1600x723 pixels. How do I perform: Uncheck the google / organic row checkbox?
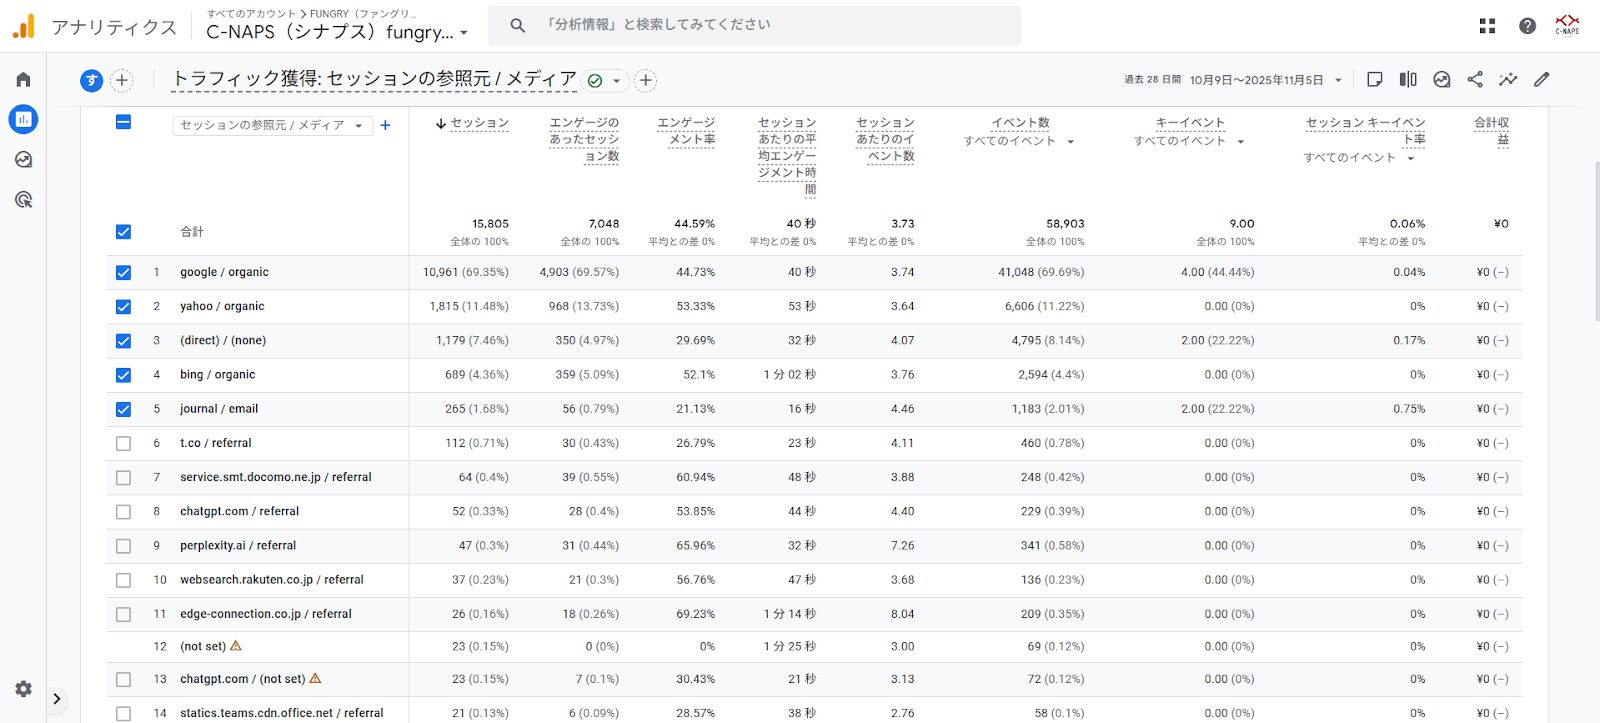coord(123,272)
